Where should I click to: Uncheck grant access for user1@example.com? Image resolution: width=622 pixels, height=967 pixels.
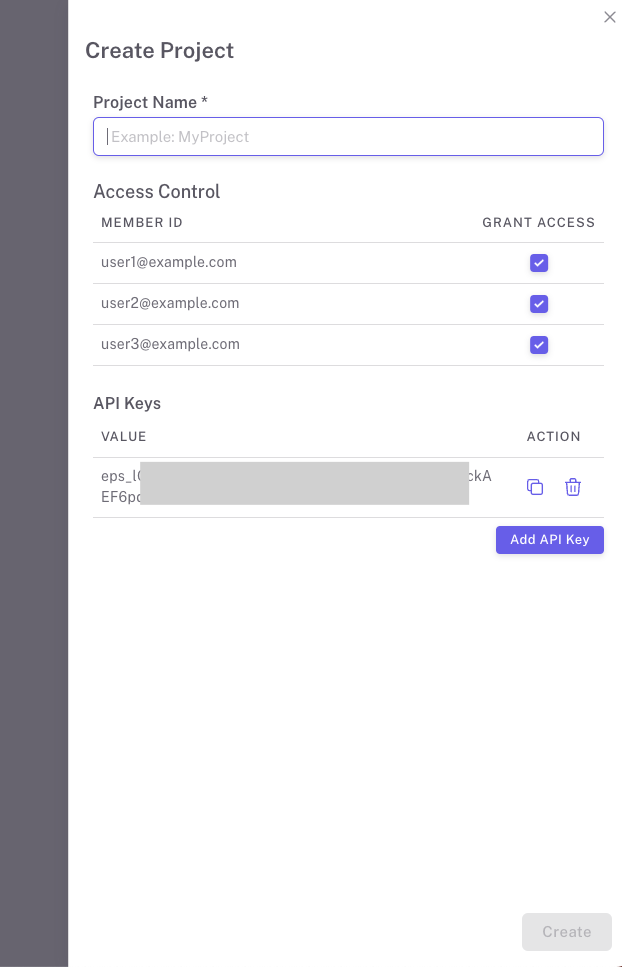pos(539,263)
